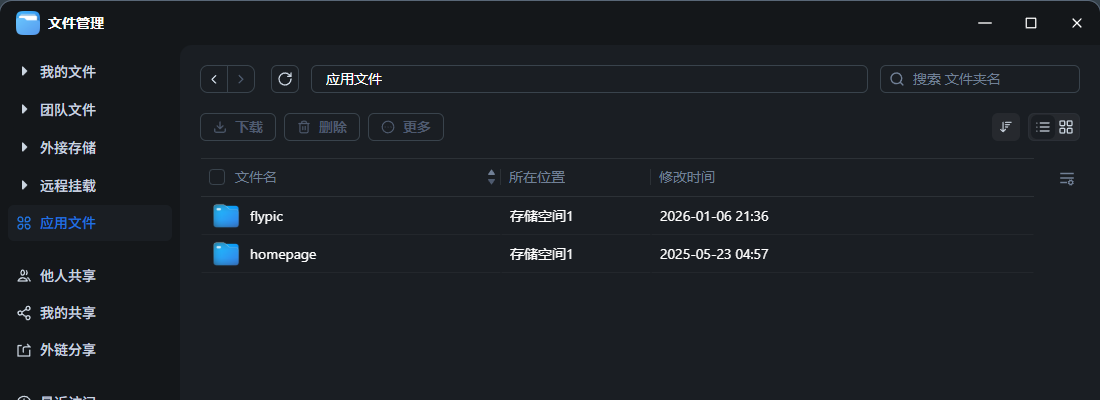The width and height of the screenshot is (1100, 400).
Task: Expand the 我的文件 tree arrow
Action: tap(24, 72)
